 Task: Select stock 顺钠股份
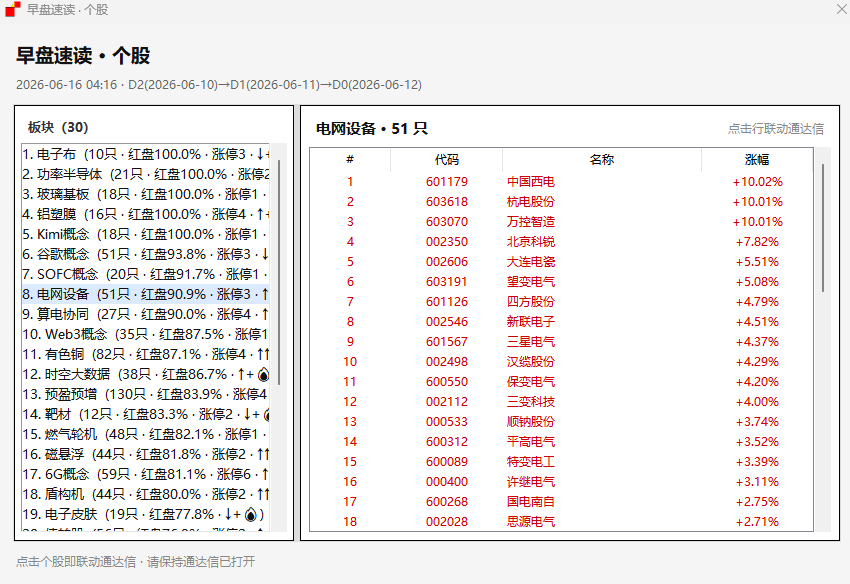click(531, 422)
